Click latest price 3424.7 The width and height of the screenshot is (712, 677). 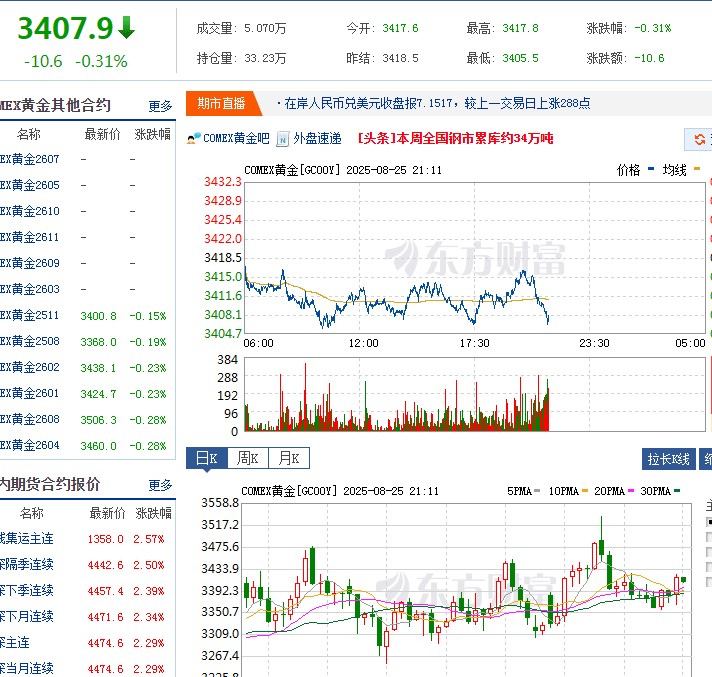(99, 394)
